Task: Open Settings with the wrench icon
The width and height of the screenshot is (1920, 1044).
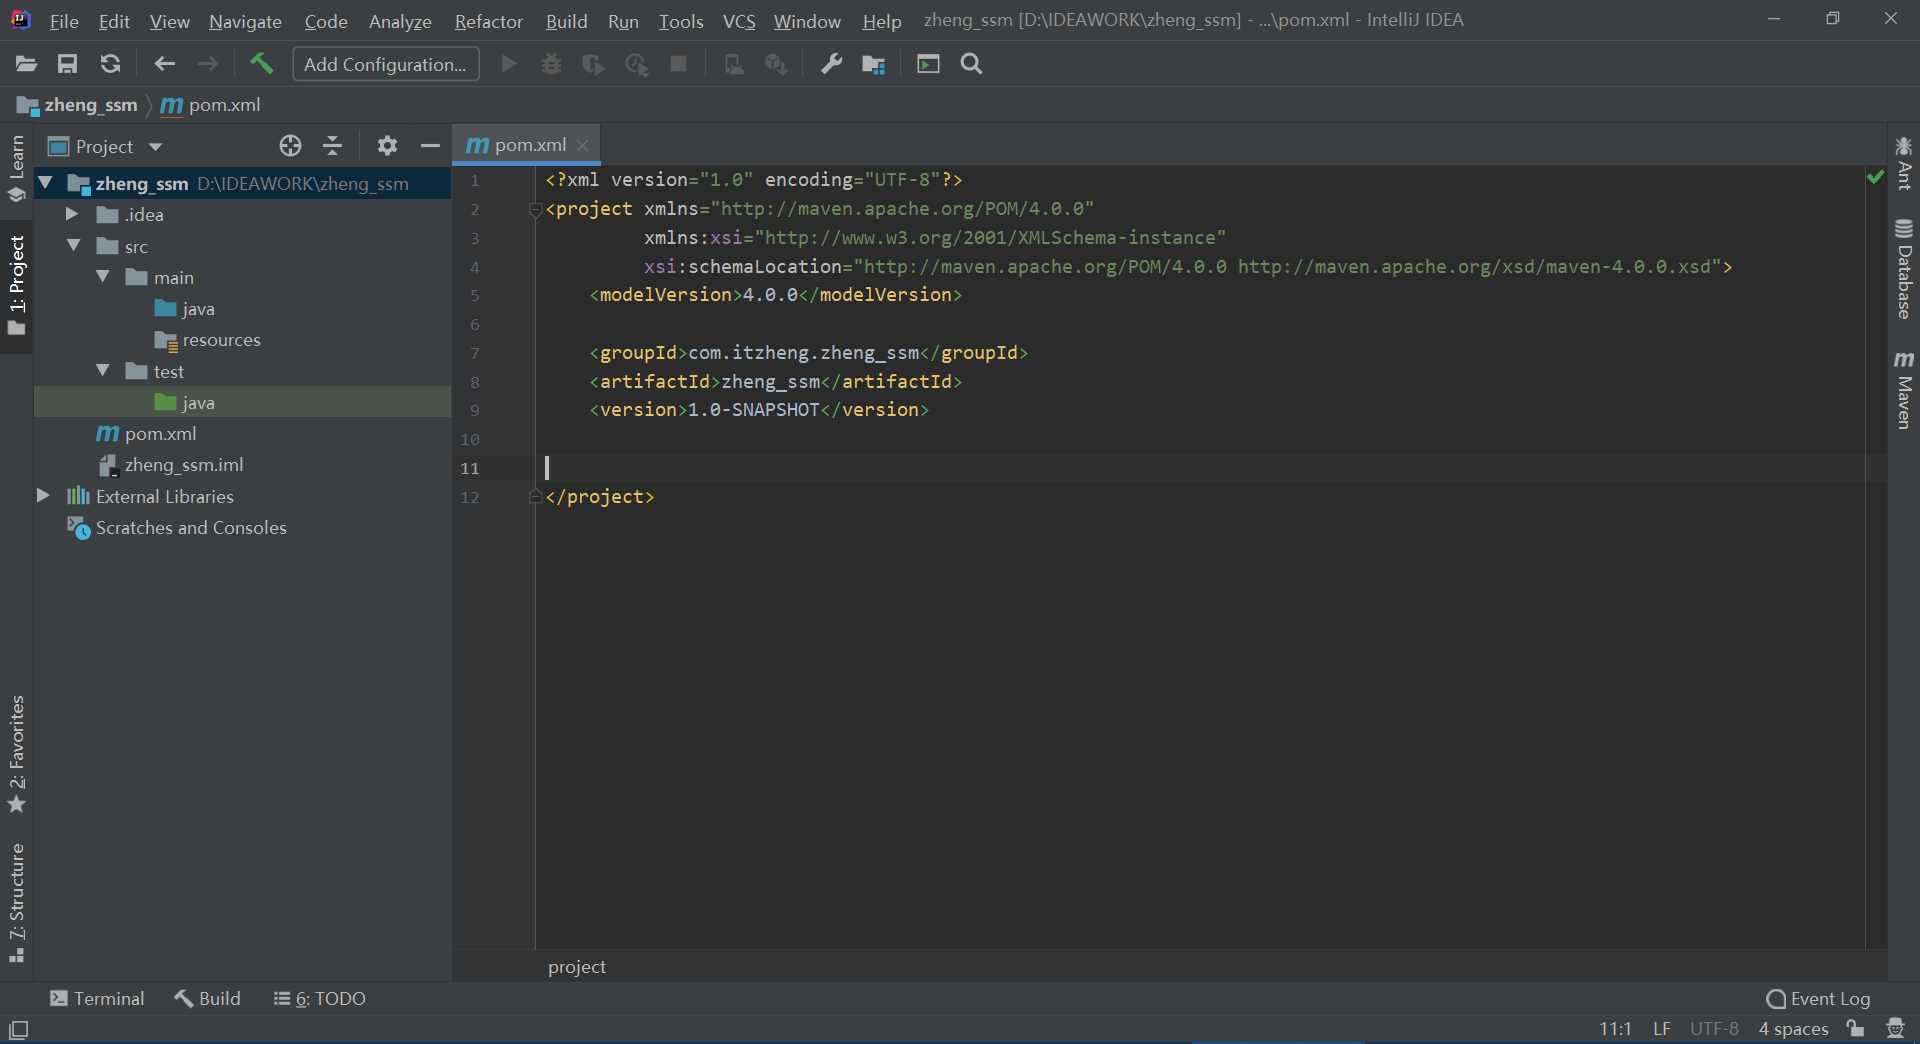Action: (x=831, y=64)
